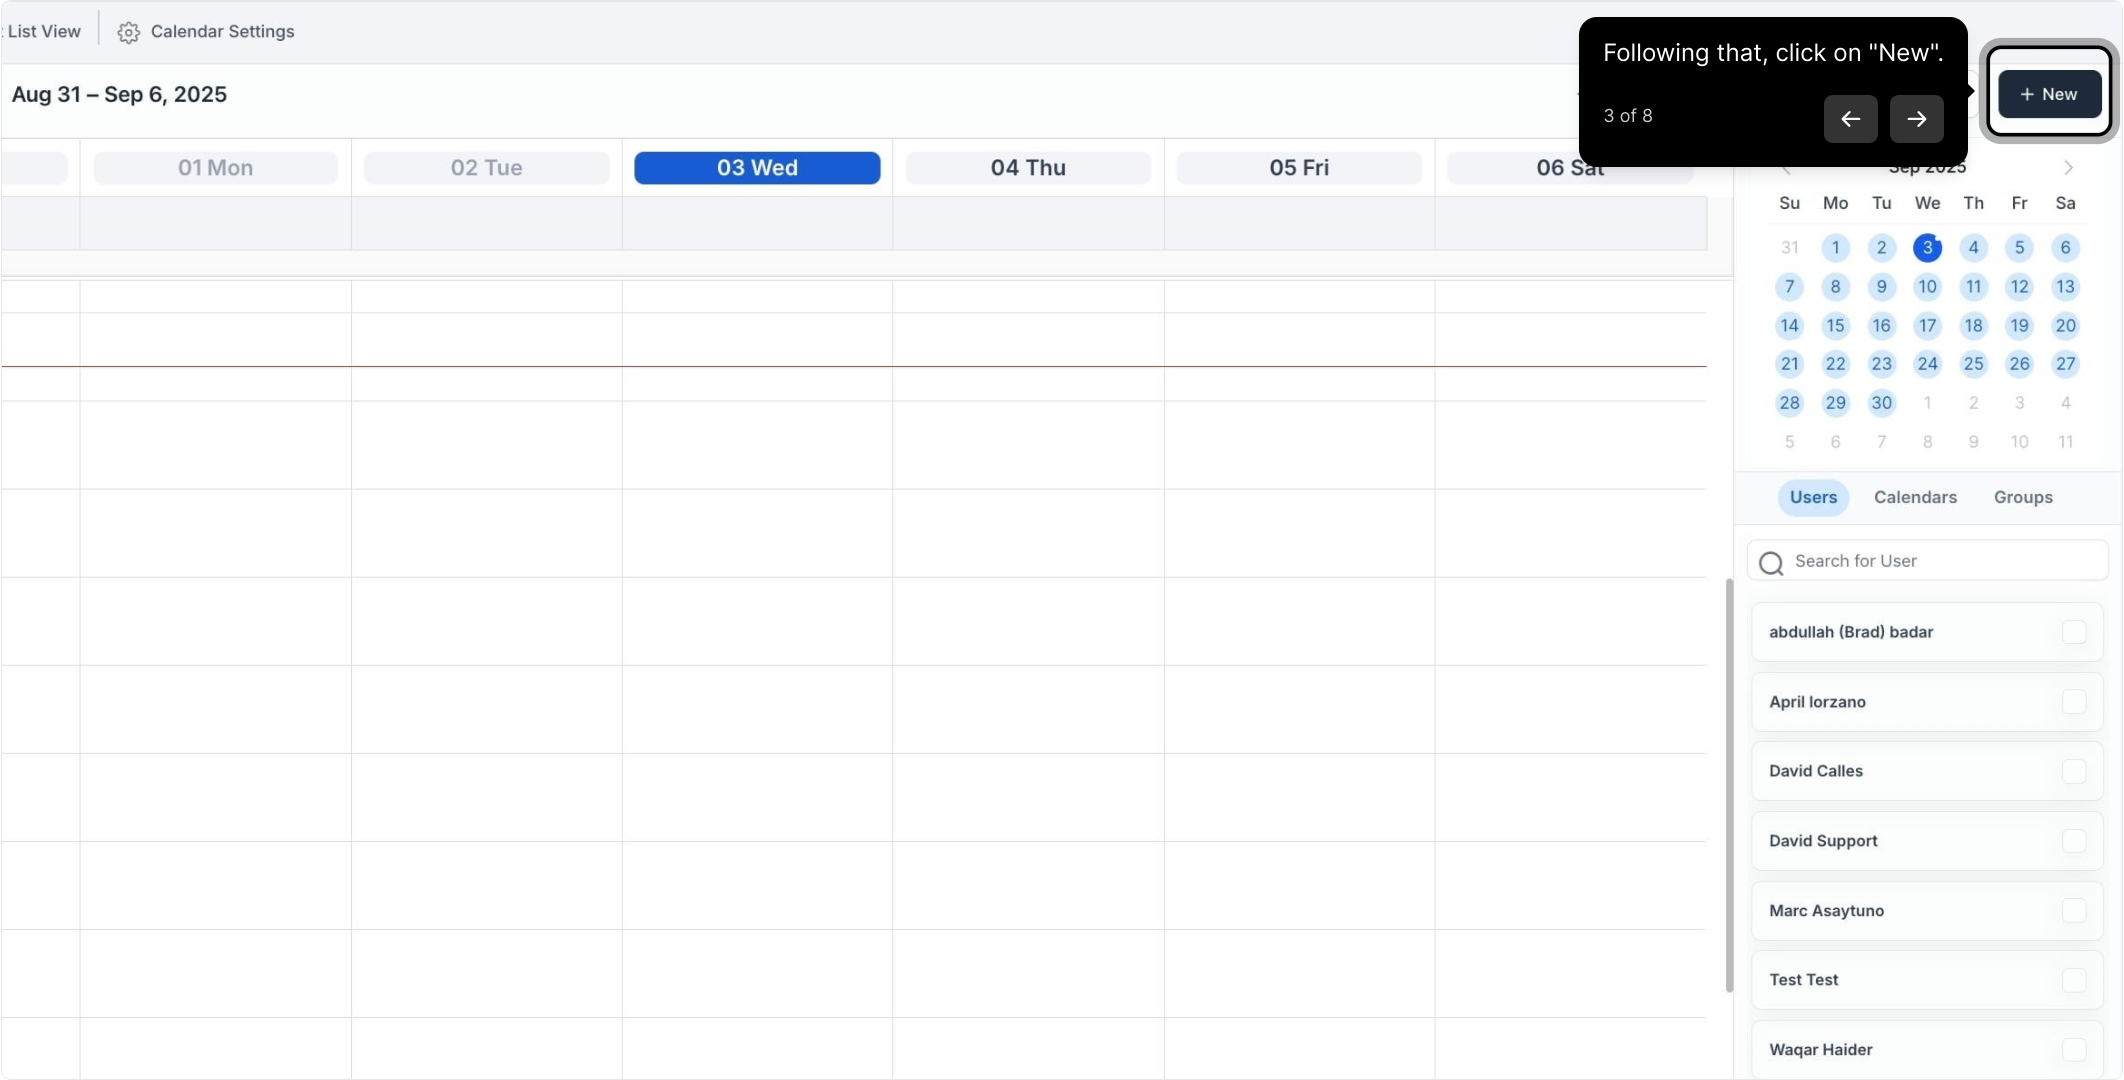Select 04 Thu day header
This screenshot has width=2124, height=1080.
tap(1028, 168)
